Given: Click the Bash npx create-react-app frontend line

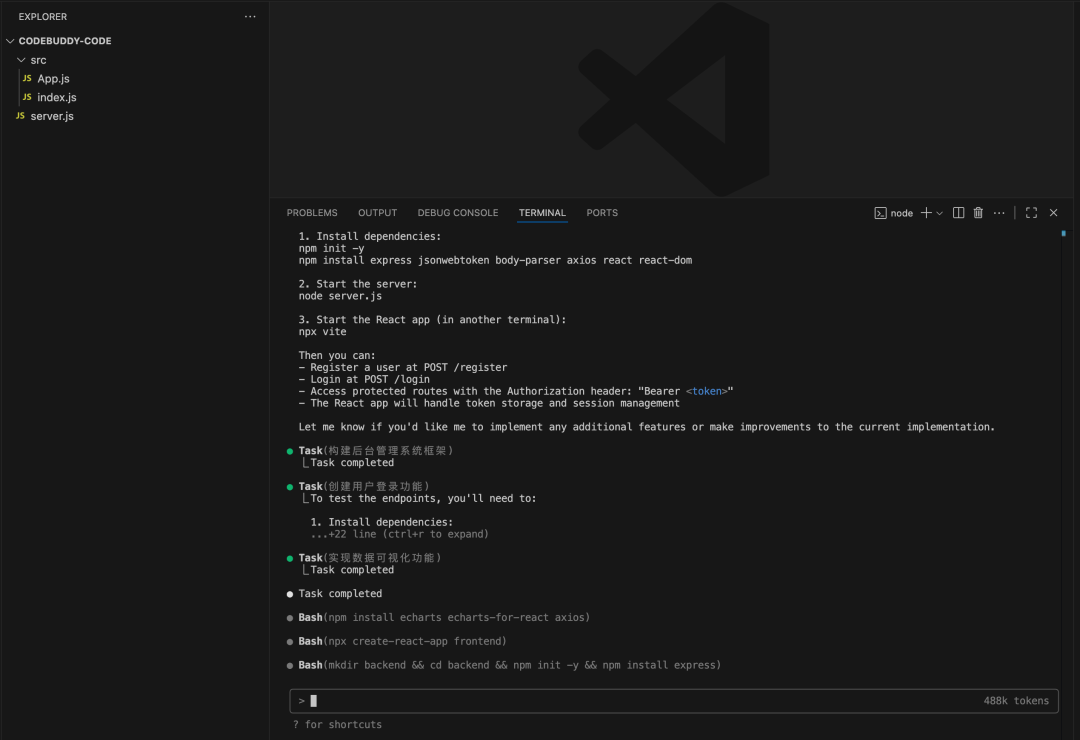Looking at the screenshot, I should coord(402,641).
